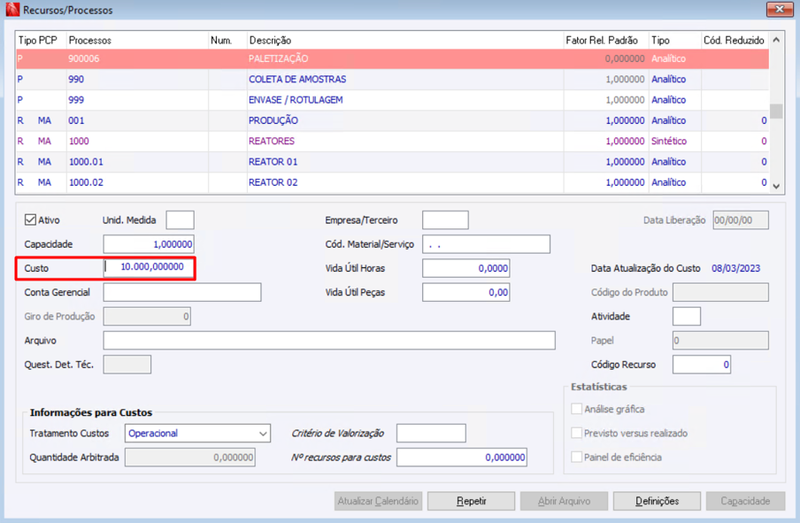Image resolution: width=800 pixels, height=523 pixels.
Task: Click the list vertical scrollbar thumb
Action: (x=776, y=111)
